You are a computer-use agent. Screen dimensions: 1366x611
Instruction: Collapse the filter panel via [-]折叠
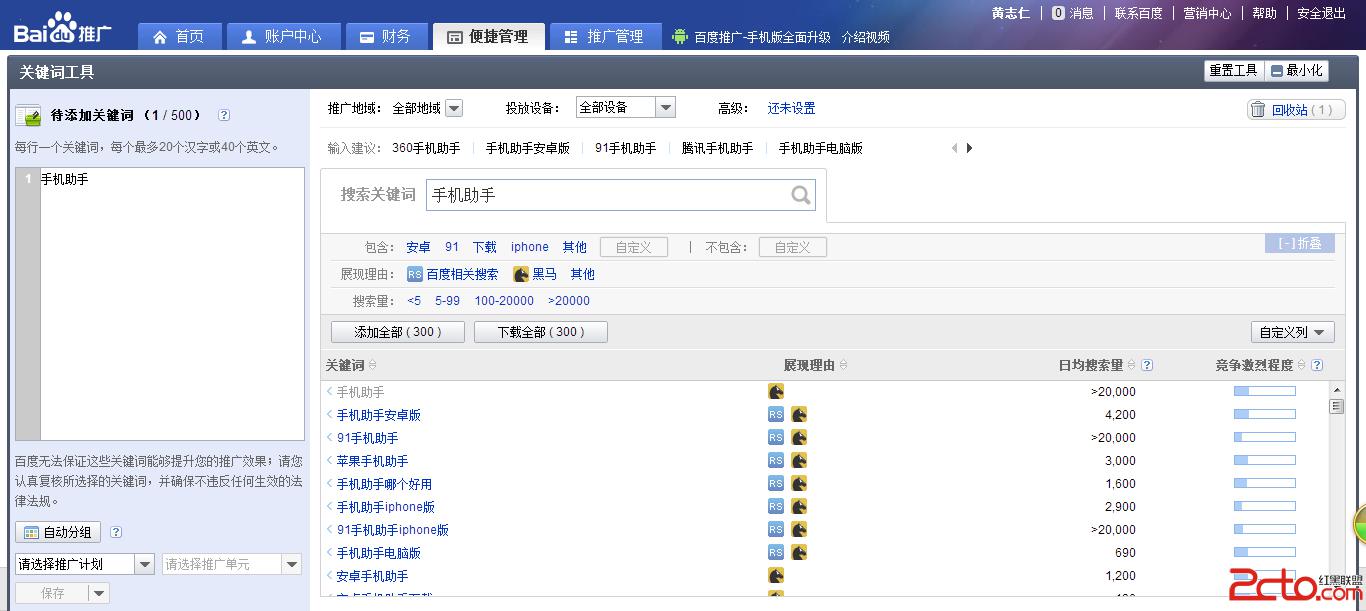click(x=1299, y=243)
